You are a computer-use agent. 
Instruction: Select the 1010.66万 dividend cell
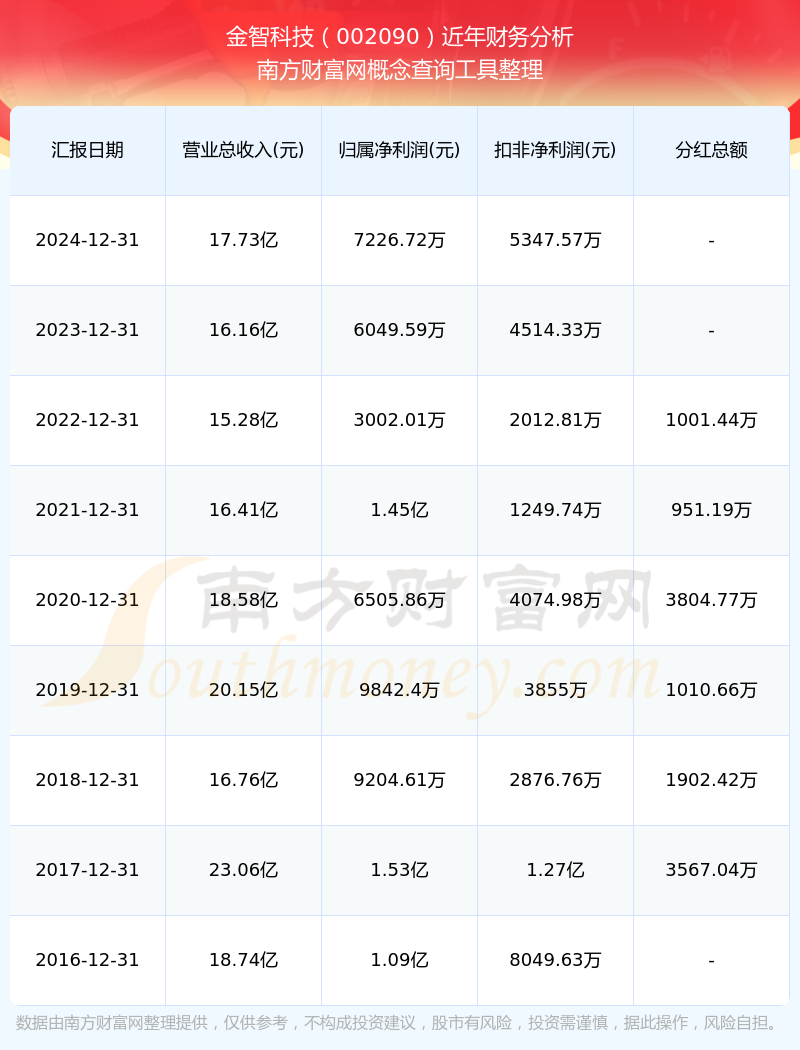pyautogui.click(x=712, y=690)
